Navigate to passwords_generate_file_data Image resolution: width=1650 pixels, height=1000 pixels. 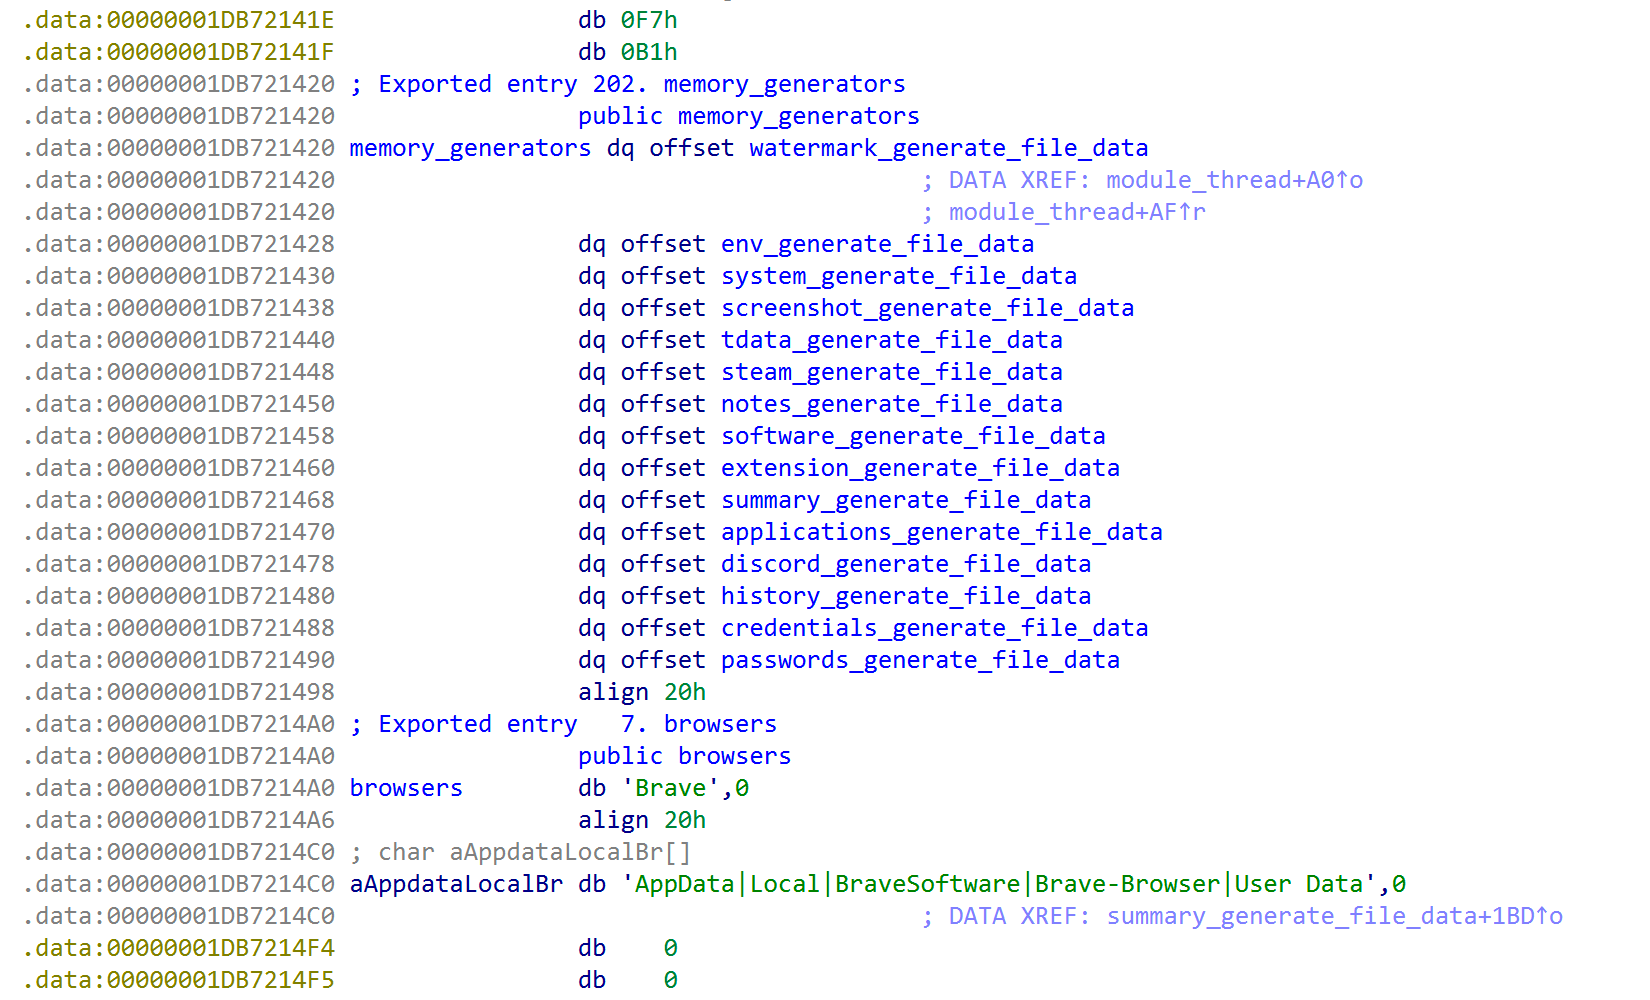[919, 659]
